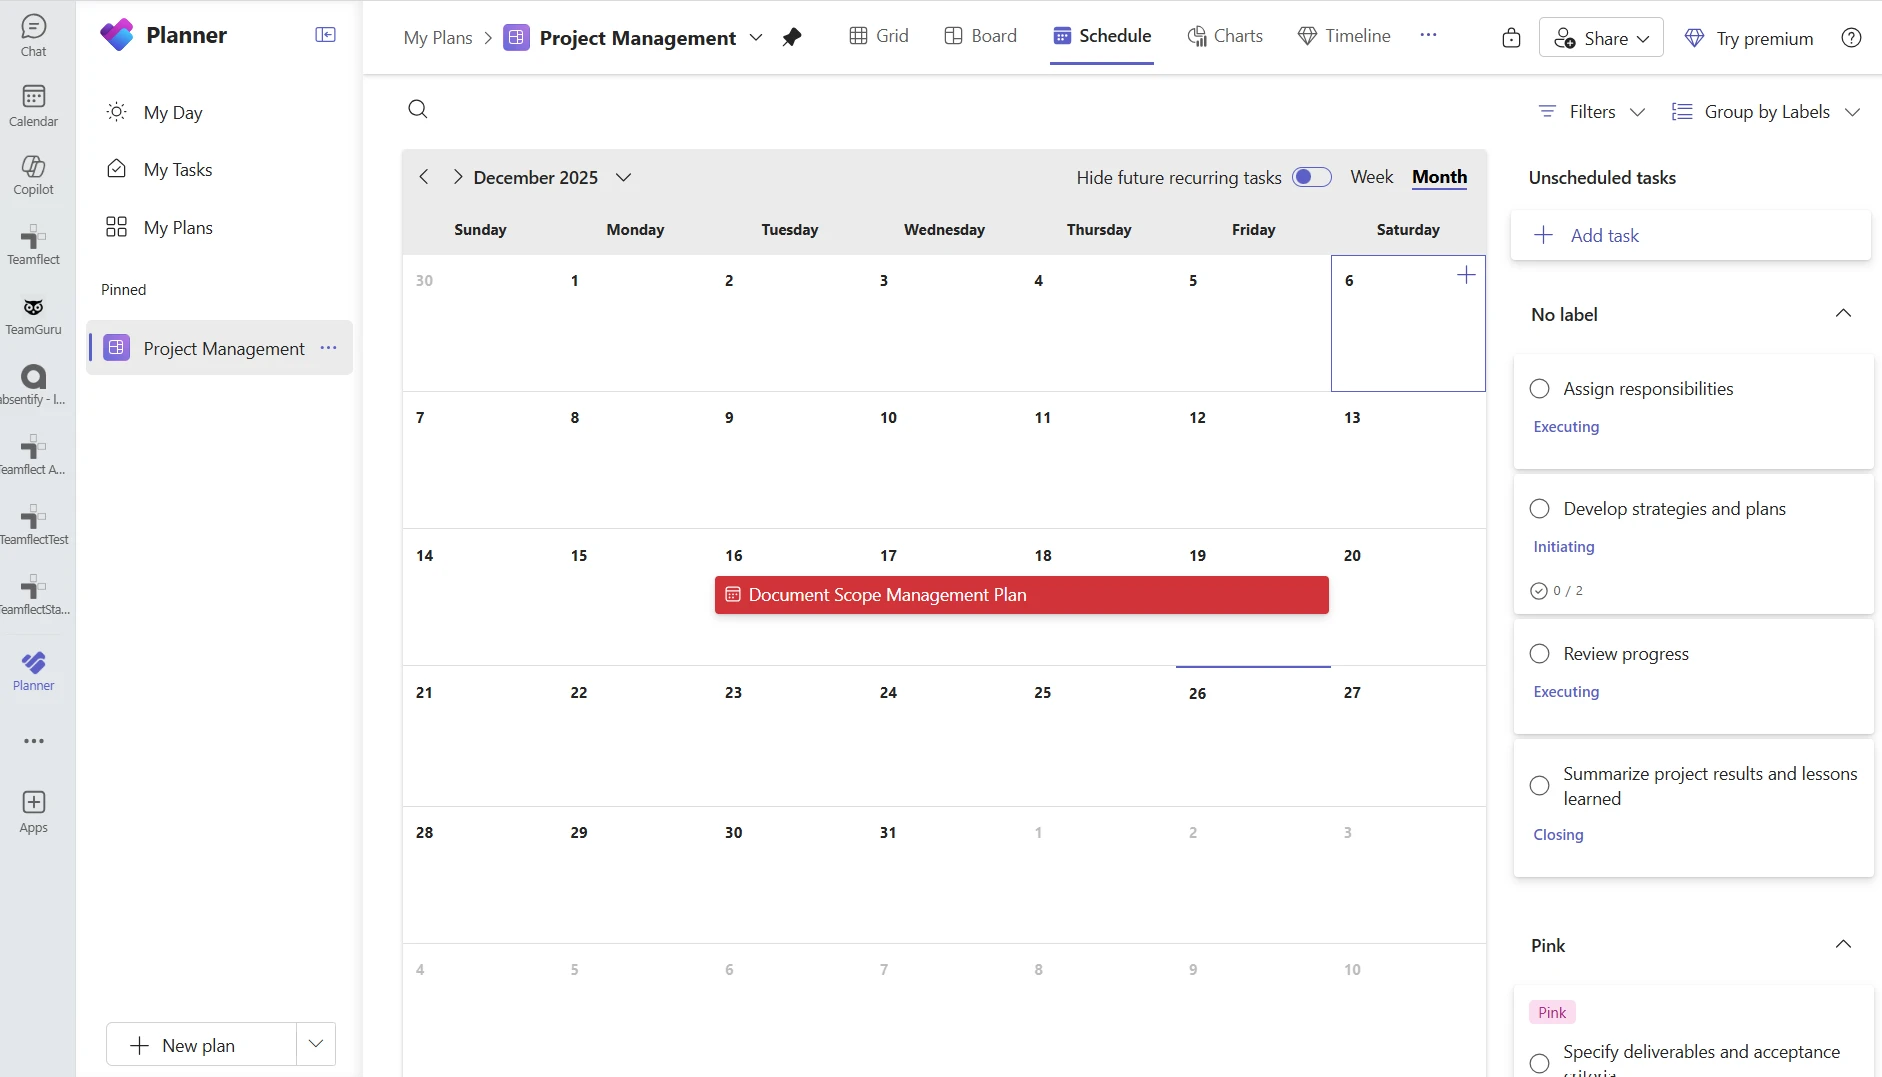Screen dimensions: 1882x1077
Task: Disable Hide future recurring tasks
Action: click(1311, 176)
